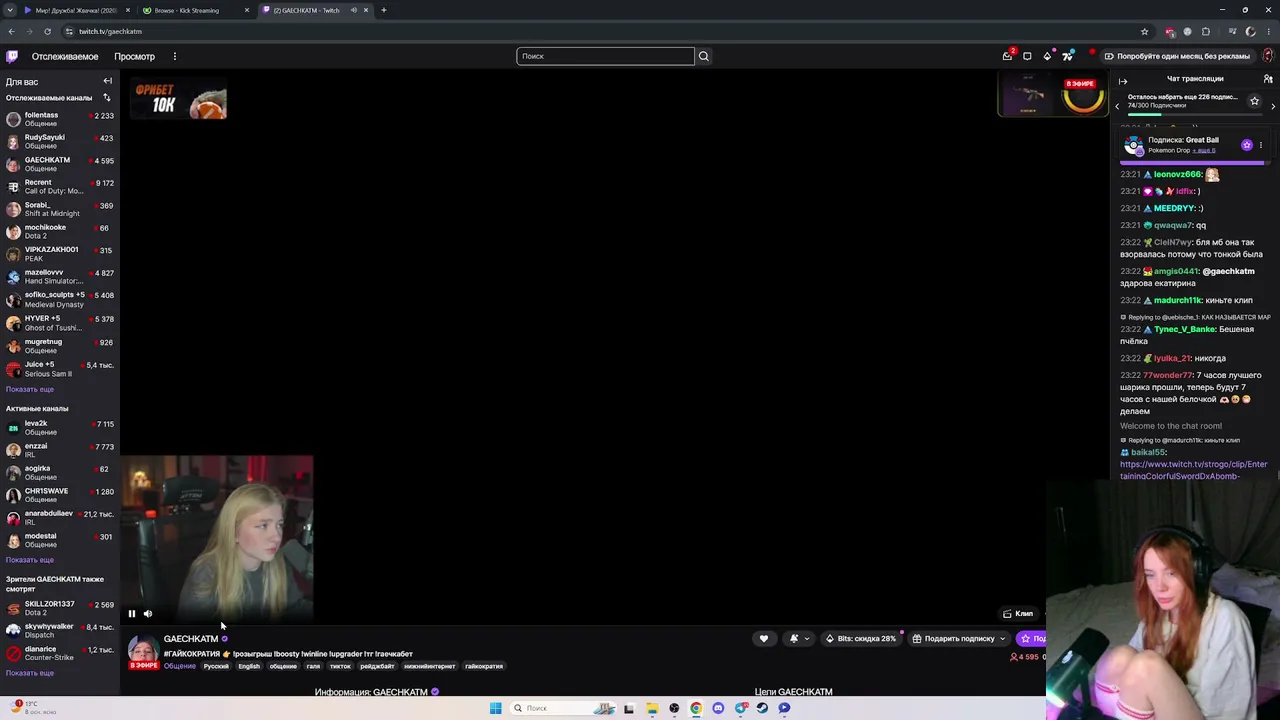The image size is (1280, 720).
Task: Click the '+ еще 6' link
Action: coord(1204,150)
